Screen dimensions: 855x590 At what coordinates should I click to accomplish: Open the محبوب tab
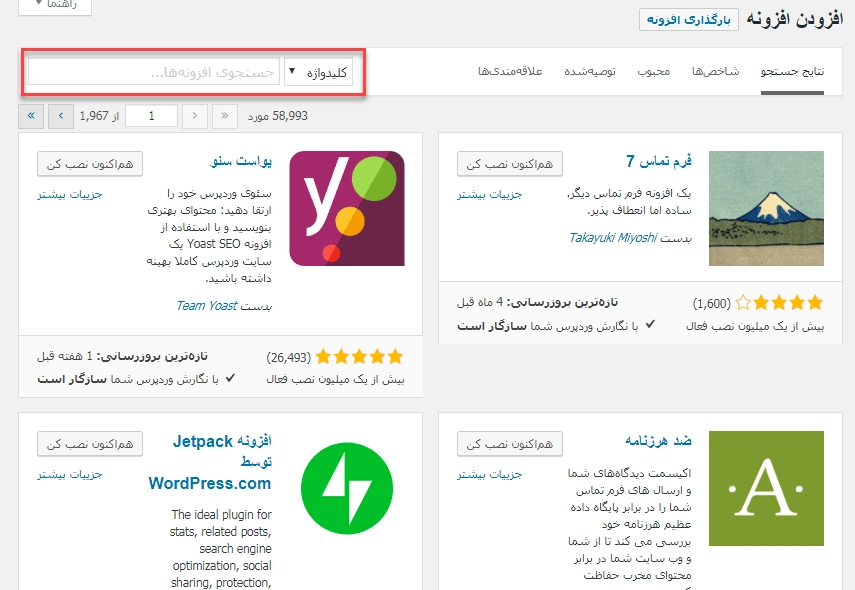(654, 71)
